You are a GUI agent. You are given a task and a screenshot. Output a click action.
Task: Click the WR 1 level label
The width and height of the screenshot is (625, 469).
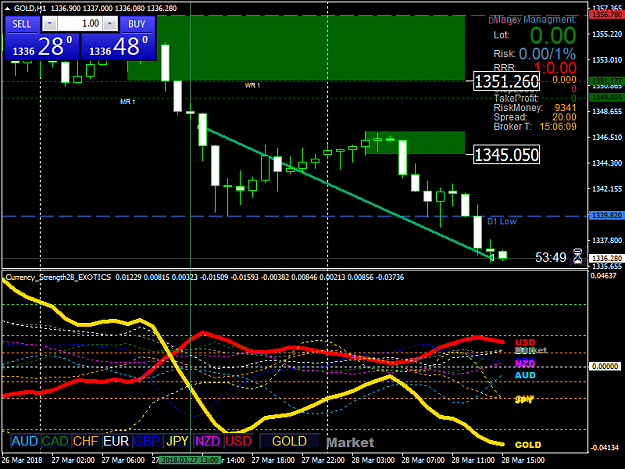click(x=252, y=85)
